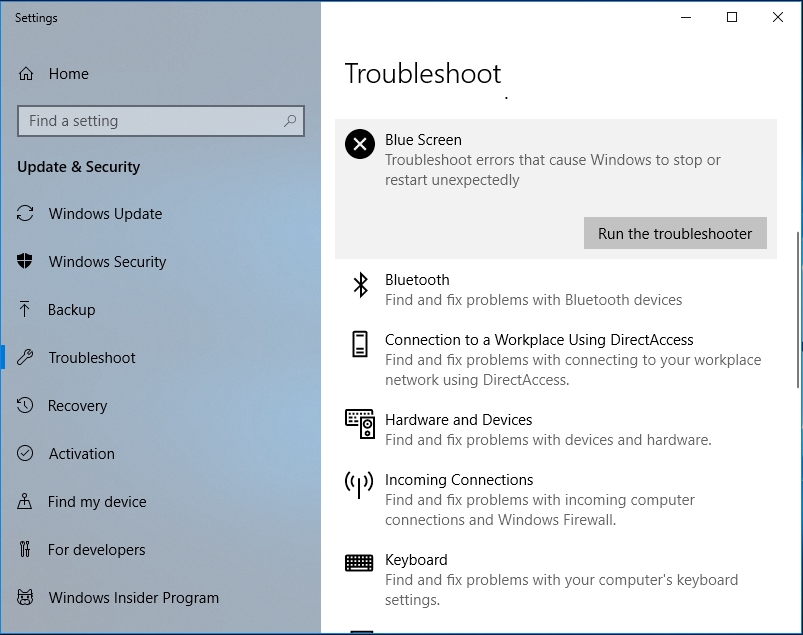Click the For developers tools icon
The width and height of the screenshot is (803, 635).
pyautogui.click(x=25, y=549)
